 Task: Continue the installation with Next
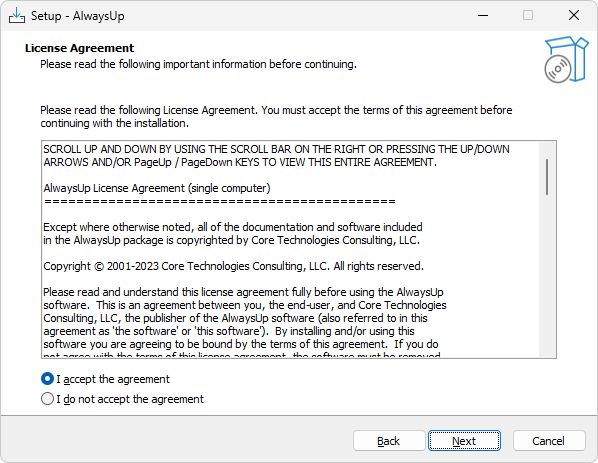click(x=464, y=441)
